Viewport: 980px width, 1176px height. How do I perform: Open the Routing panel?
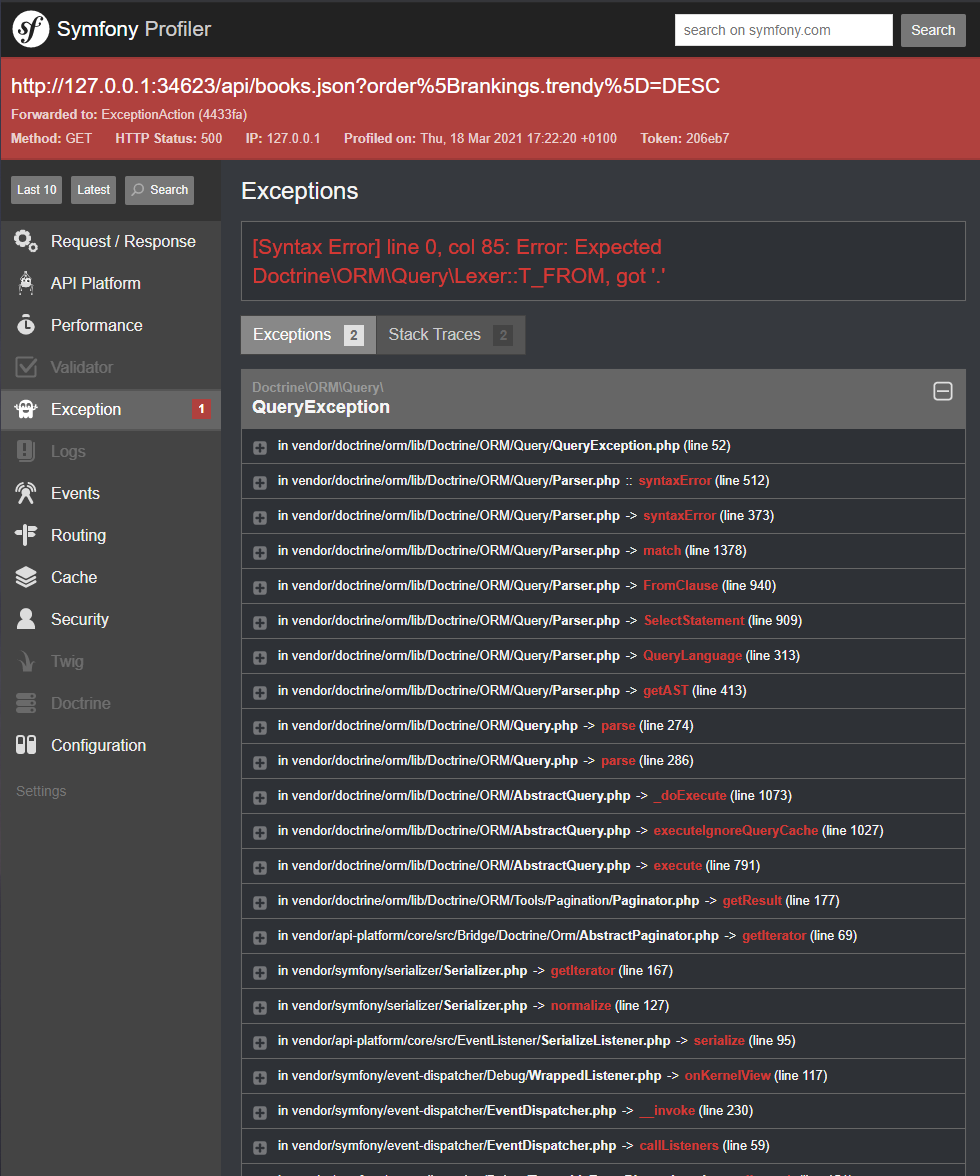coord(111,536)
